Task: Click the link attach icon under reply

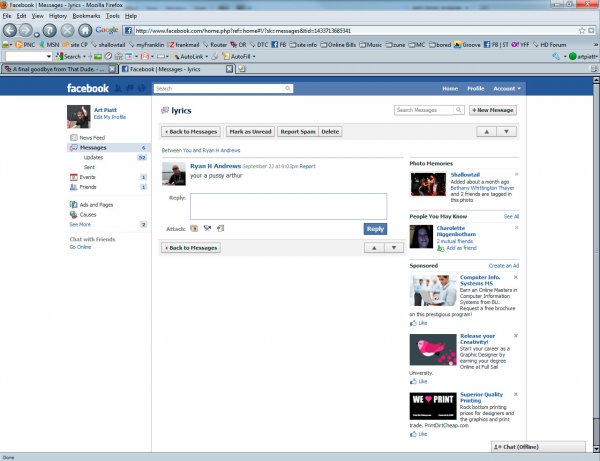Action: (220, 228)
